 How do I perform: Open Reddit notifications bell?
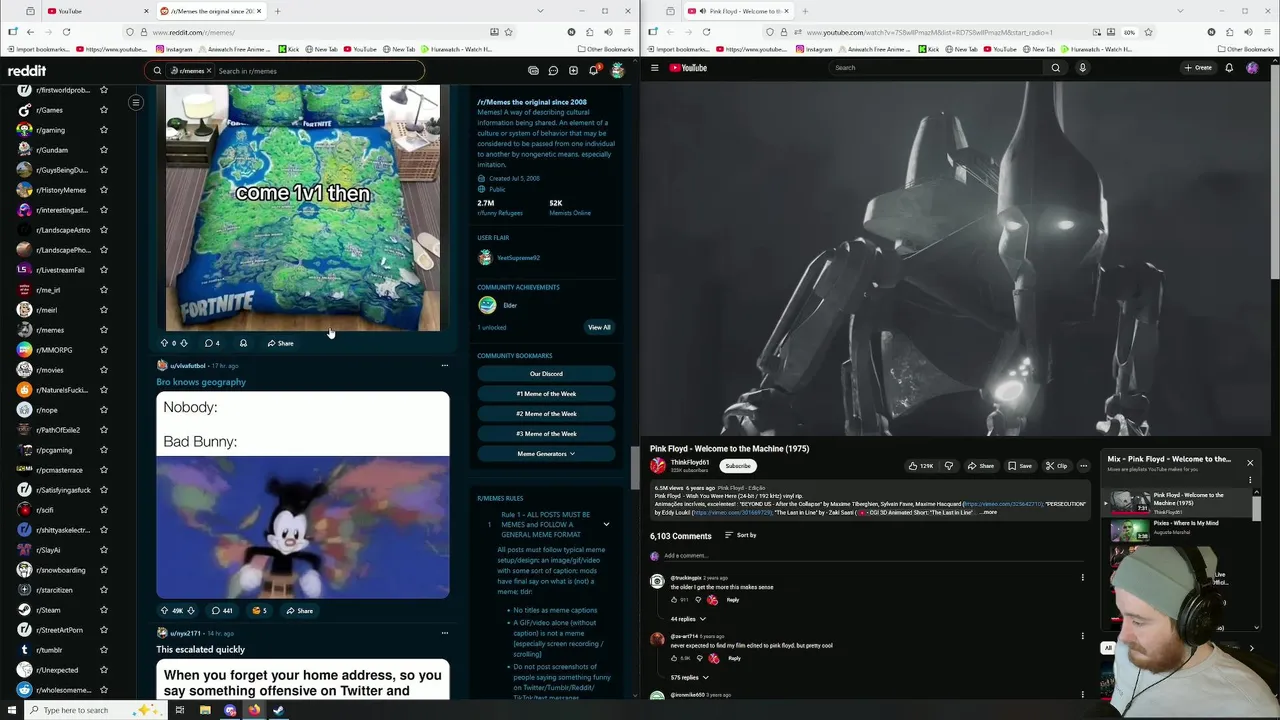(x=593, y=71)
